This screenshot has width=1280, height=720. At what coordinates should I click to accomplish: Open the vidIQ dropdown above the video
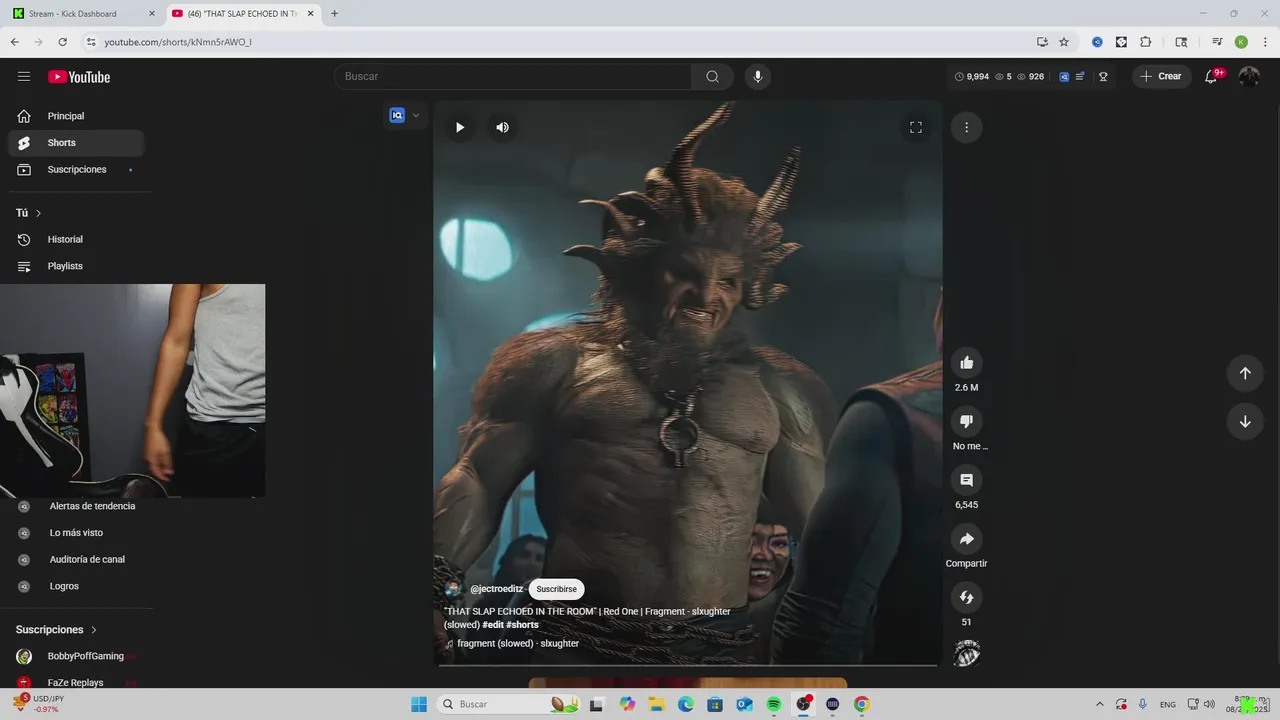[x=405, y=115]
